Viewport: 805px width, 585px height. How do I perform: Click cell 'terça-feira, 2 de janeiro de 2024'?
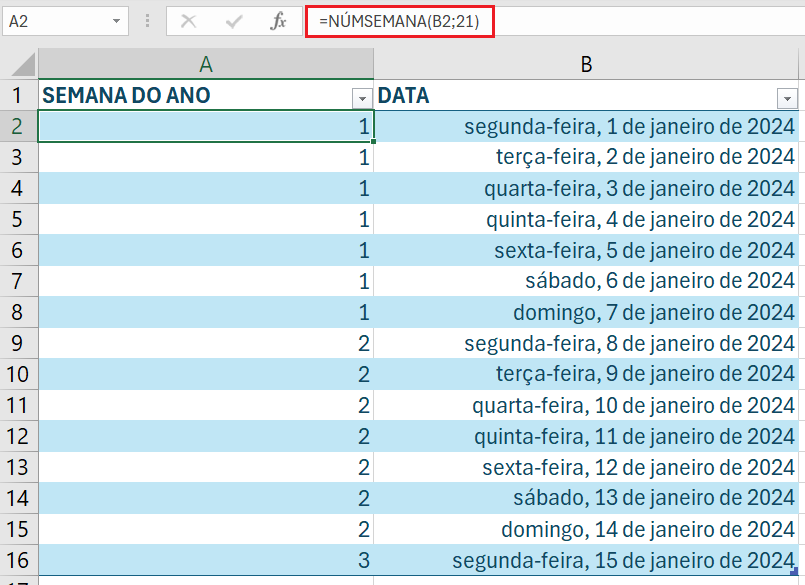coord(586,157)
